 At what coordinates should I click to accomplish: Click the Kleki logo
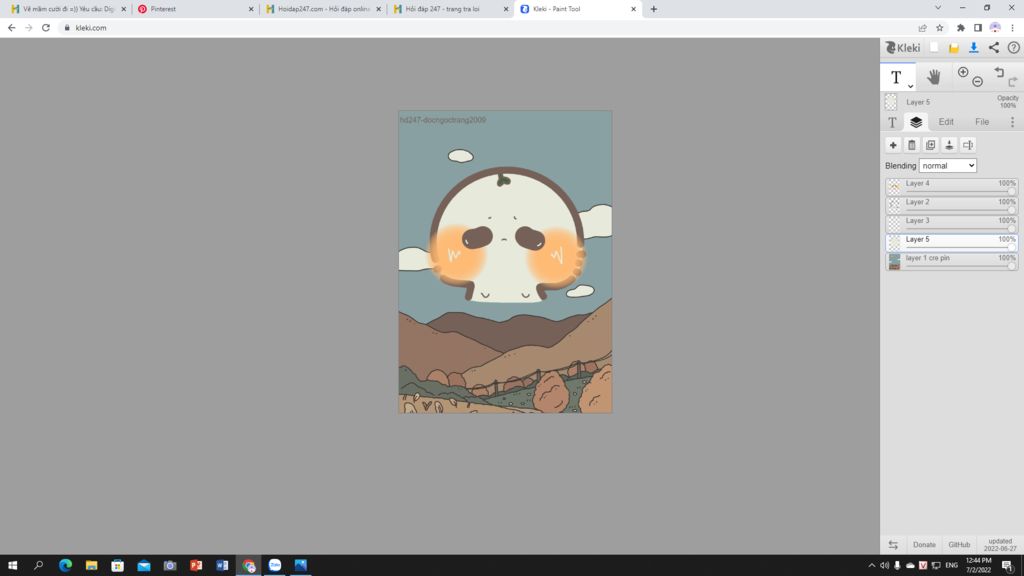tap(903, 48)
